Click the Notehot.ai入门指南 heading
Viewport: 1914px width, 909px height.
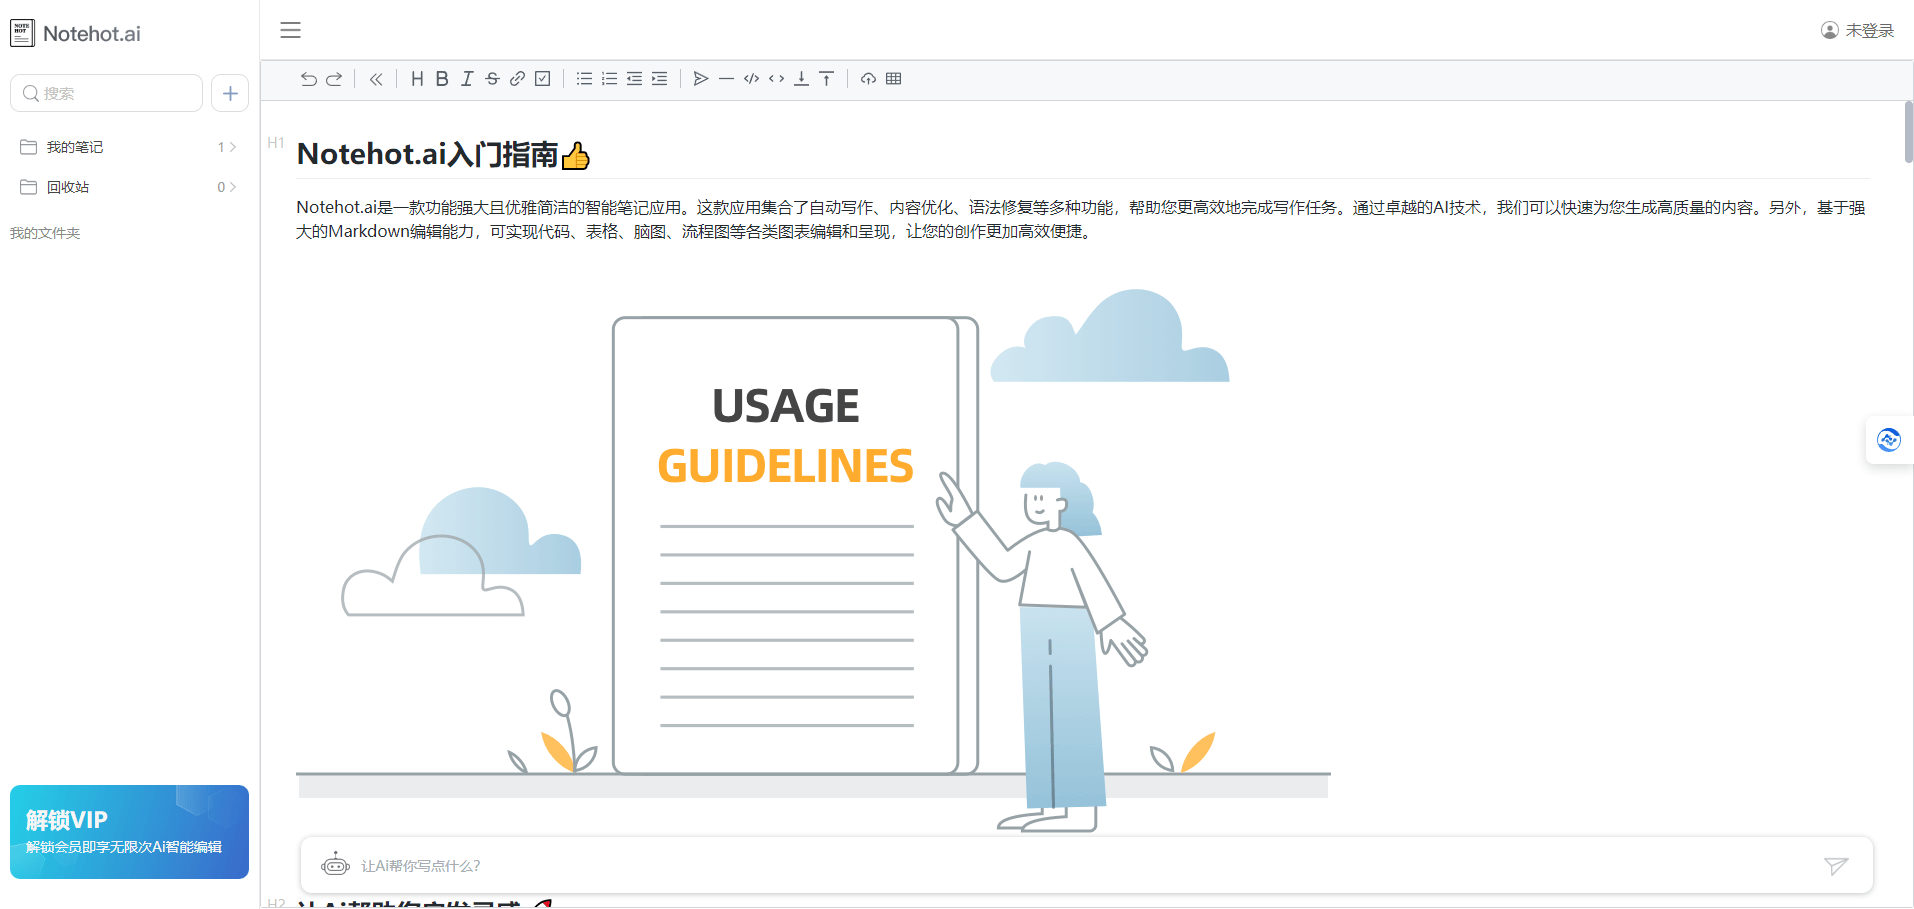pos(443,154)
